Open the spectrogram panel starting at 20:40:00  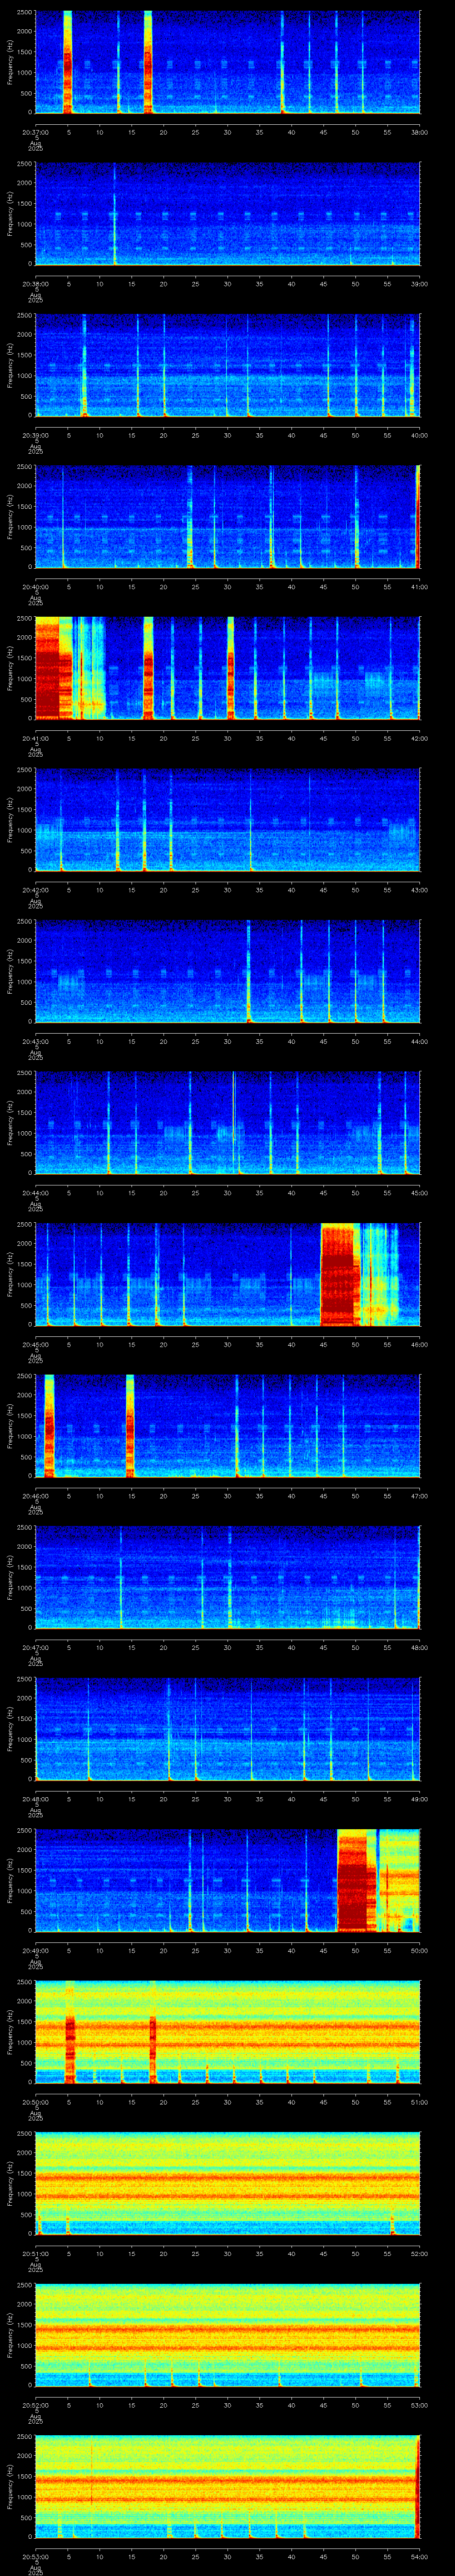[x=227, y=516]
